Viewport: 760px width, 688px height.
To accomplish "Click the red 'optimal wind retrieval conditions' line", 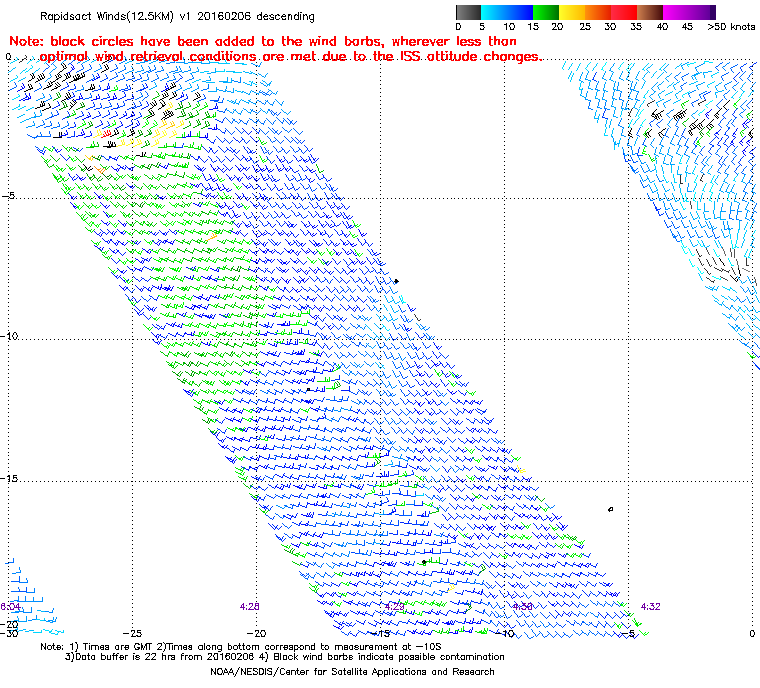I will (x=290, y=57).
